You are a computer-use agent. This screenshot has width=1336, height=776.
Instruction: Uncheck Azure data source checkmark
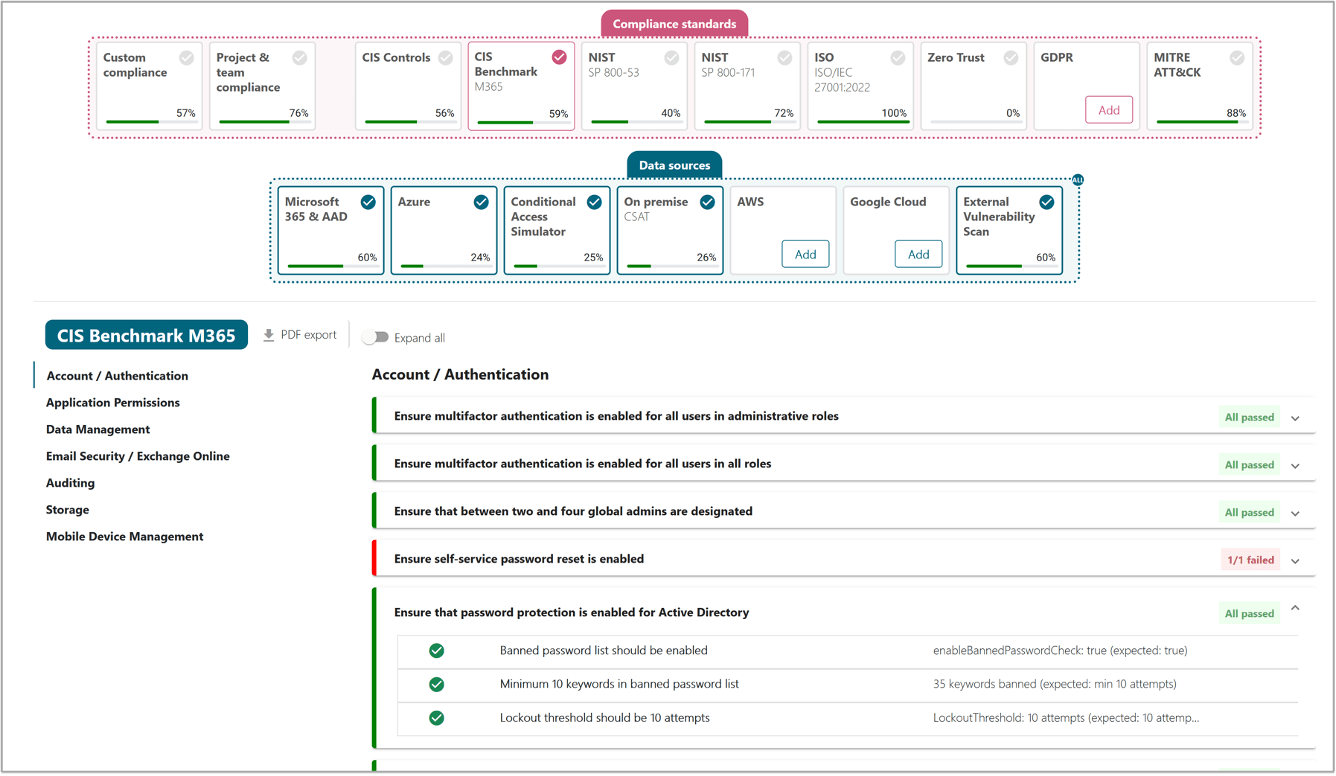tap(481, 202)
